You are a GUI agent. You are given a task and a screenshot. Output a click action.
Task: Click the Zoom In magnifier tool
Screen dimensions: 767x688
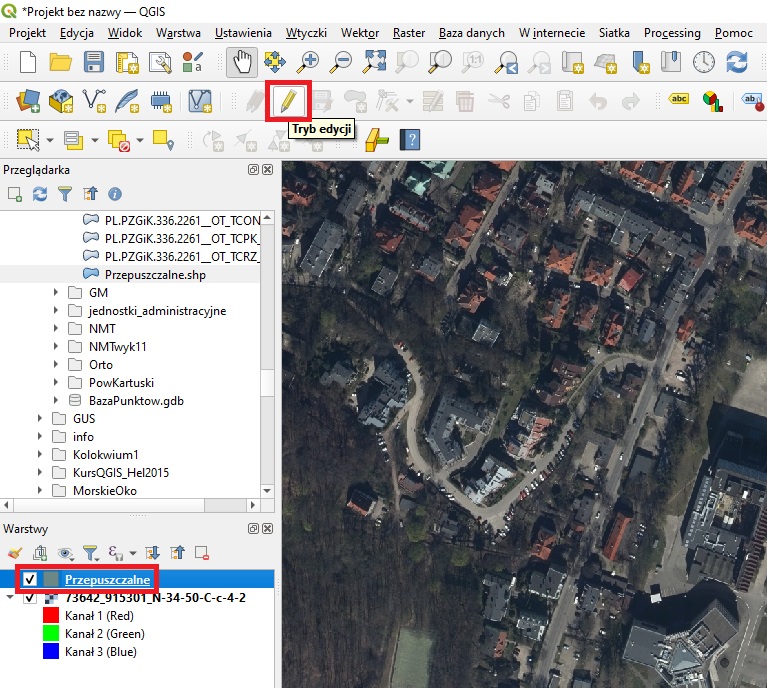tap(308, 62)
